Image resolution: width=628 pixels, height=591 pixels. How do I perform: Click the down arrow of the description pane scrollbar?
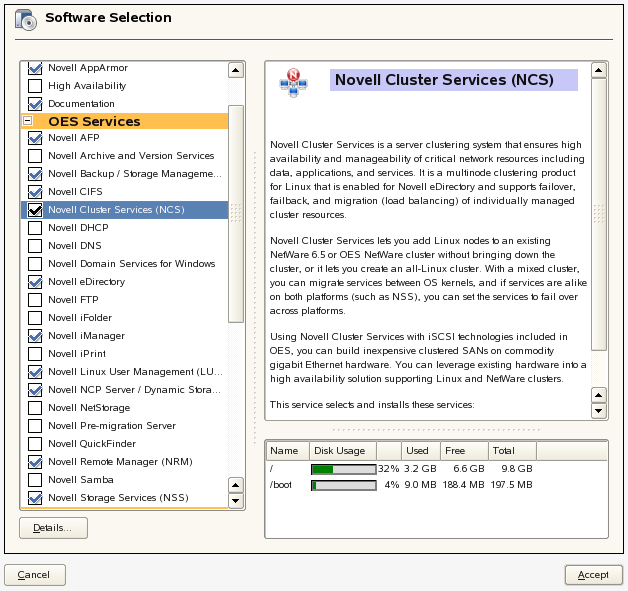coord(599,411)
